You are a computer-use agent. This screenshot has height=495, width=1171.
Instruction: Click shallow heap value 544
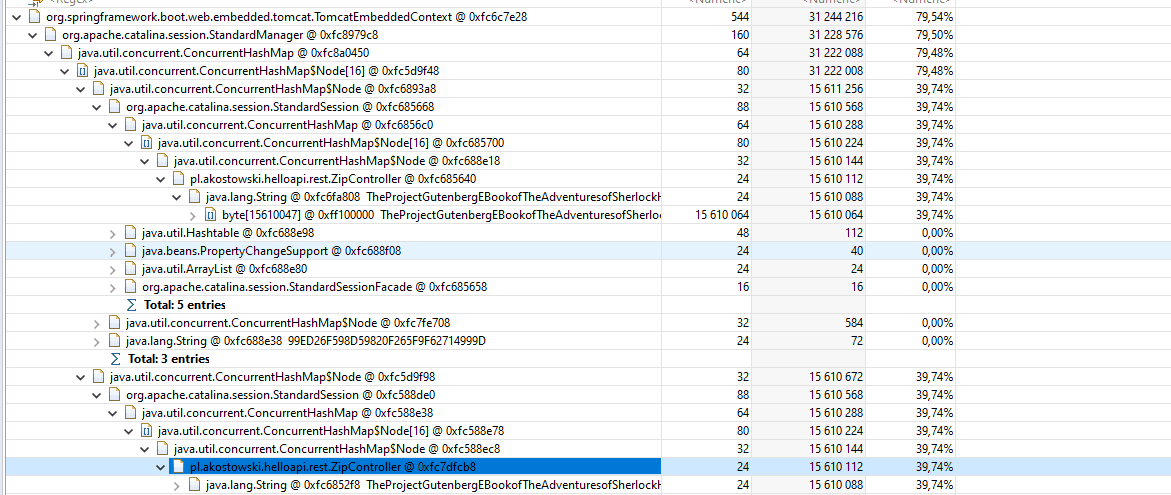click(x=741, y=16)
